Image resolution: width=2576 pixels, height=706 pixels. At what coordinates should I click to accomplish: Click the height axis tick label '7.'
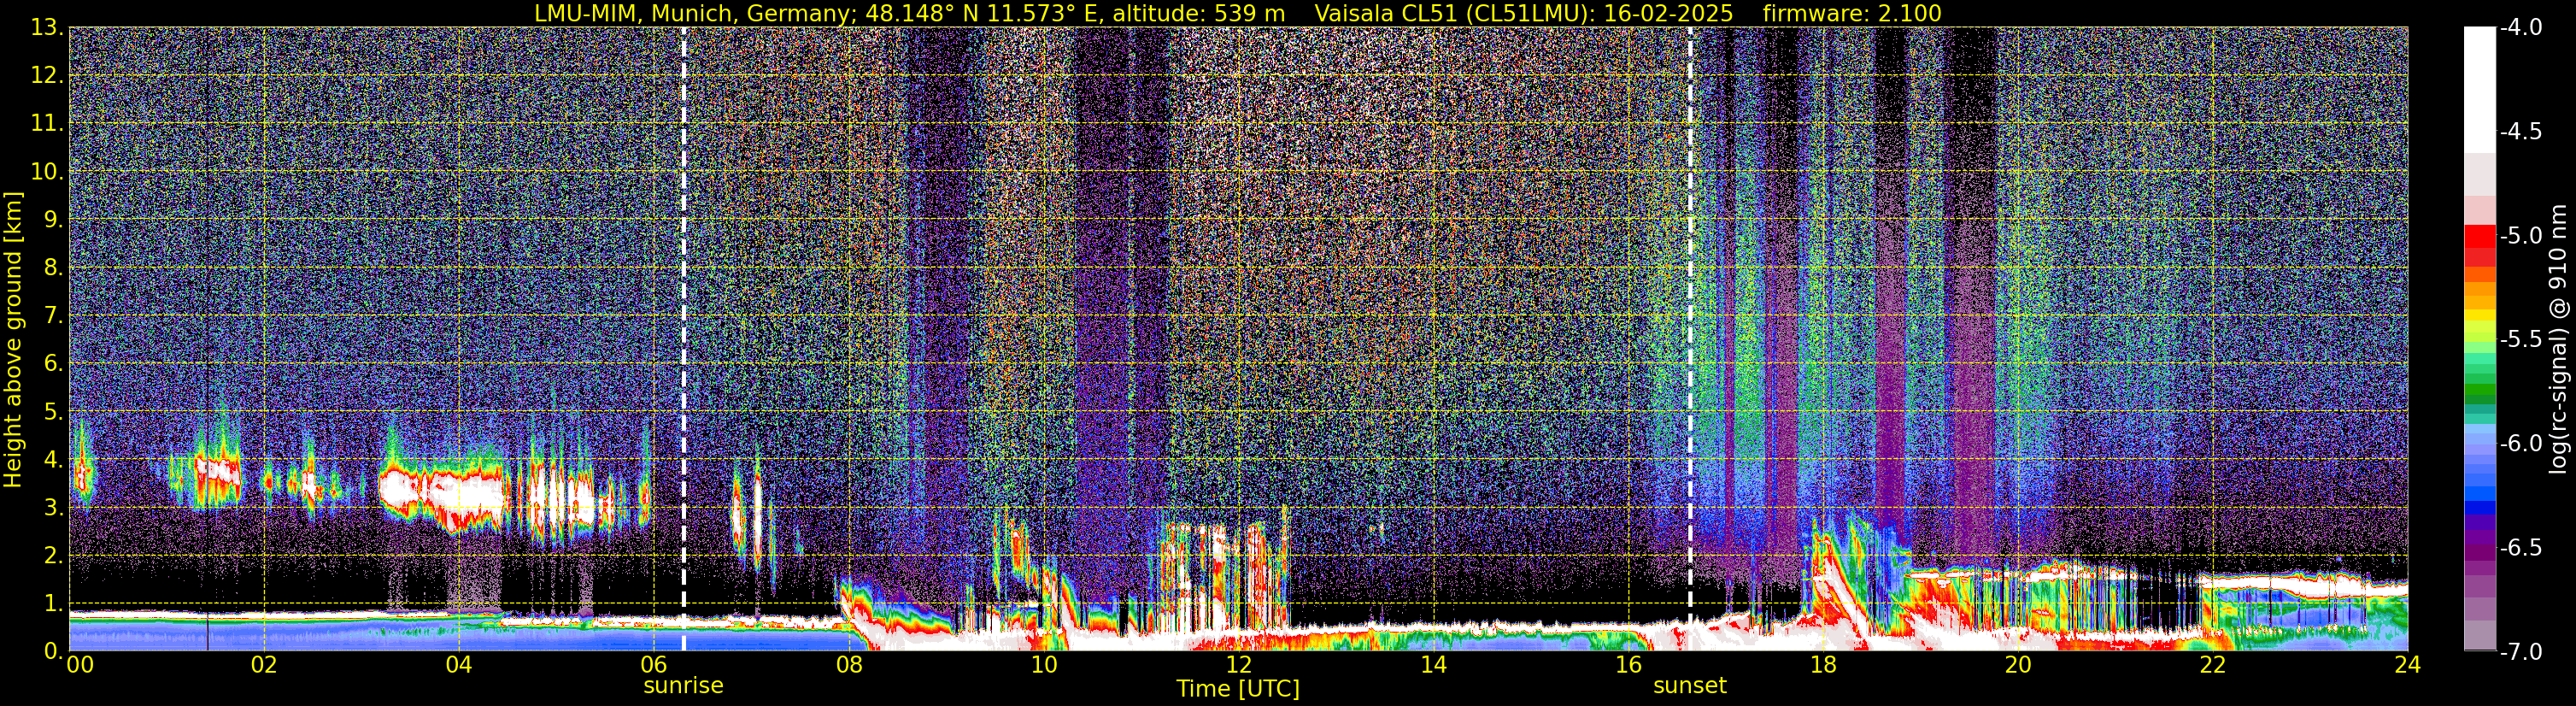(52, 316)
